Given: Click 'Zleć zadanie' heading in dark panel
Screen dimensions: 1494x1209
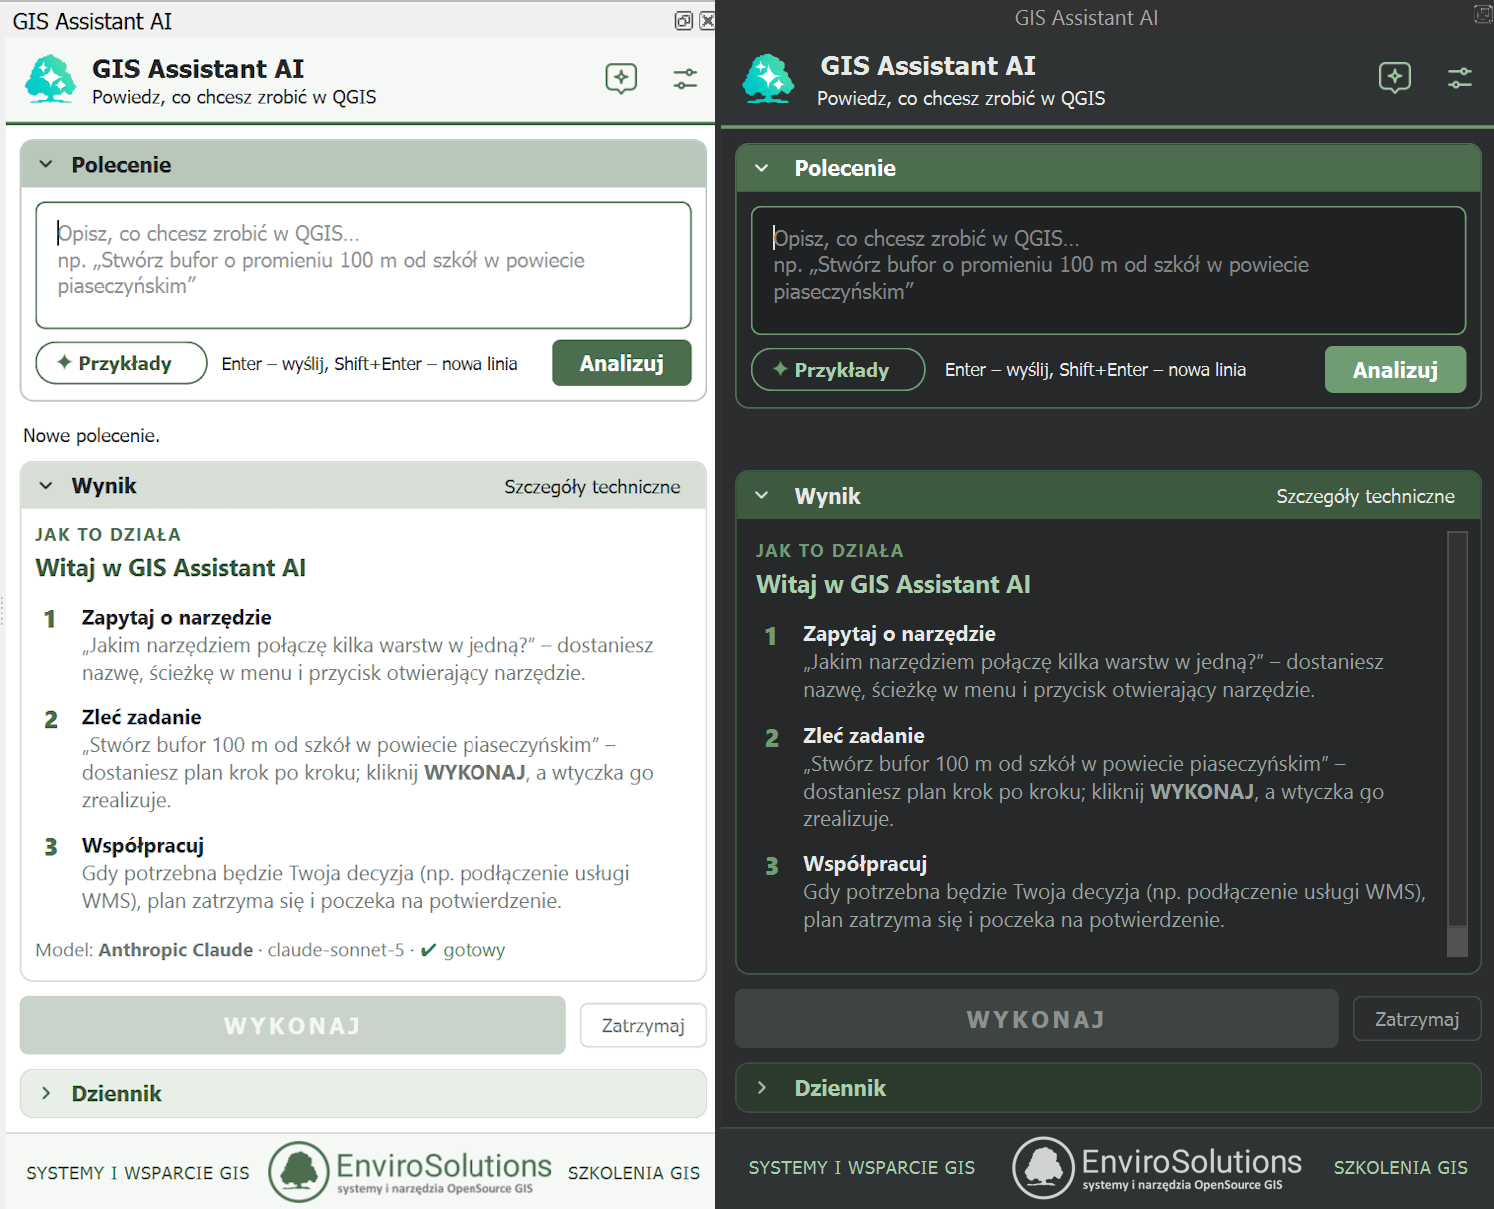Looking at the screenshot, I should pyautogui.click(x=864, y=736).
